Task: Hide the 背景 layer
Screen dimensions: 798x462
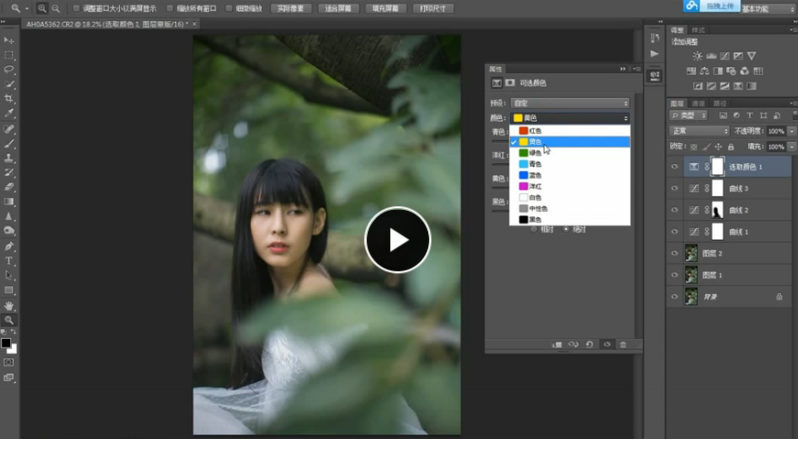Action: pyautogui.click(x=675, y=297)
